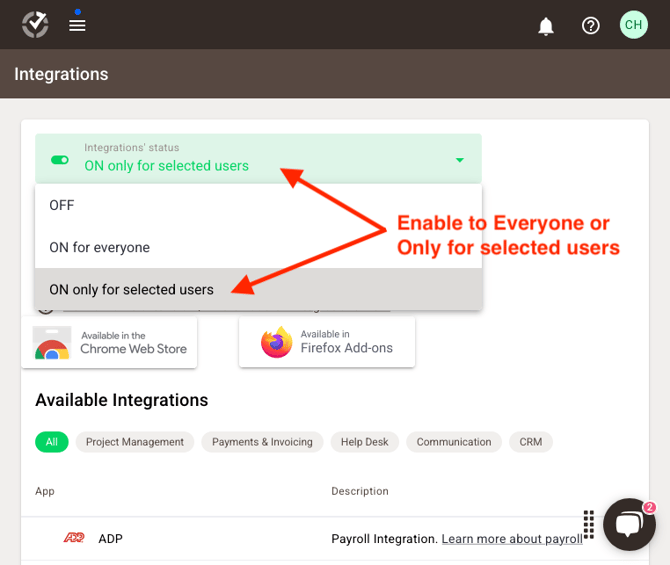Click the Available Integrations heading
Viewport: 670px width, 565px height.
pos(122,400)
